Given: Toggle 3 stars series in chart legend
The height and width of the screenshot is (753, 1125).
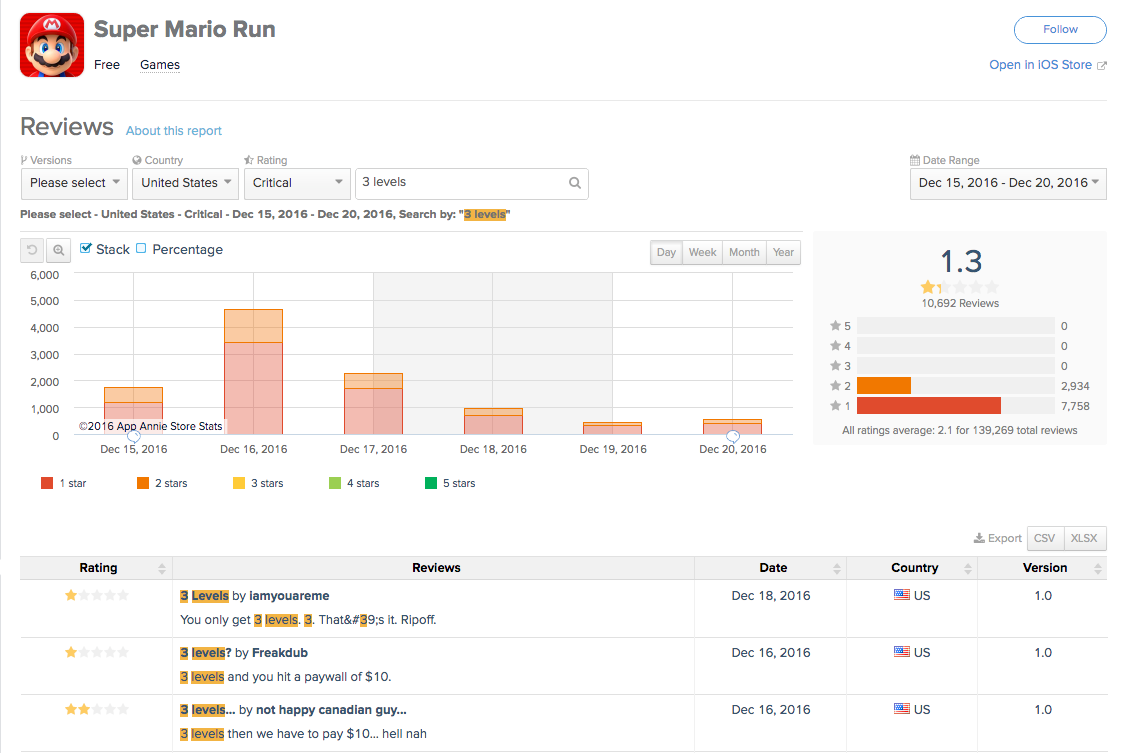Looking at the screenshot, I should point(258,483).
